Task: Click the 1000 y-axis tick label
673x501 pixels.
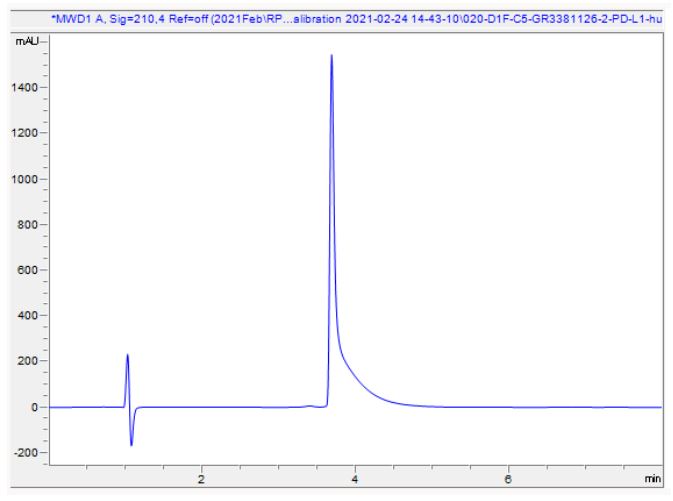Action: 24,179
